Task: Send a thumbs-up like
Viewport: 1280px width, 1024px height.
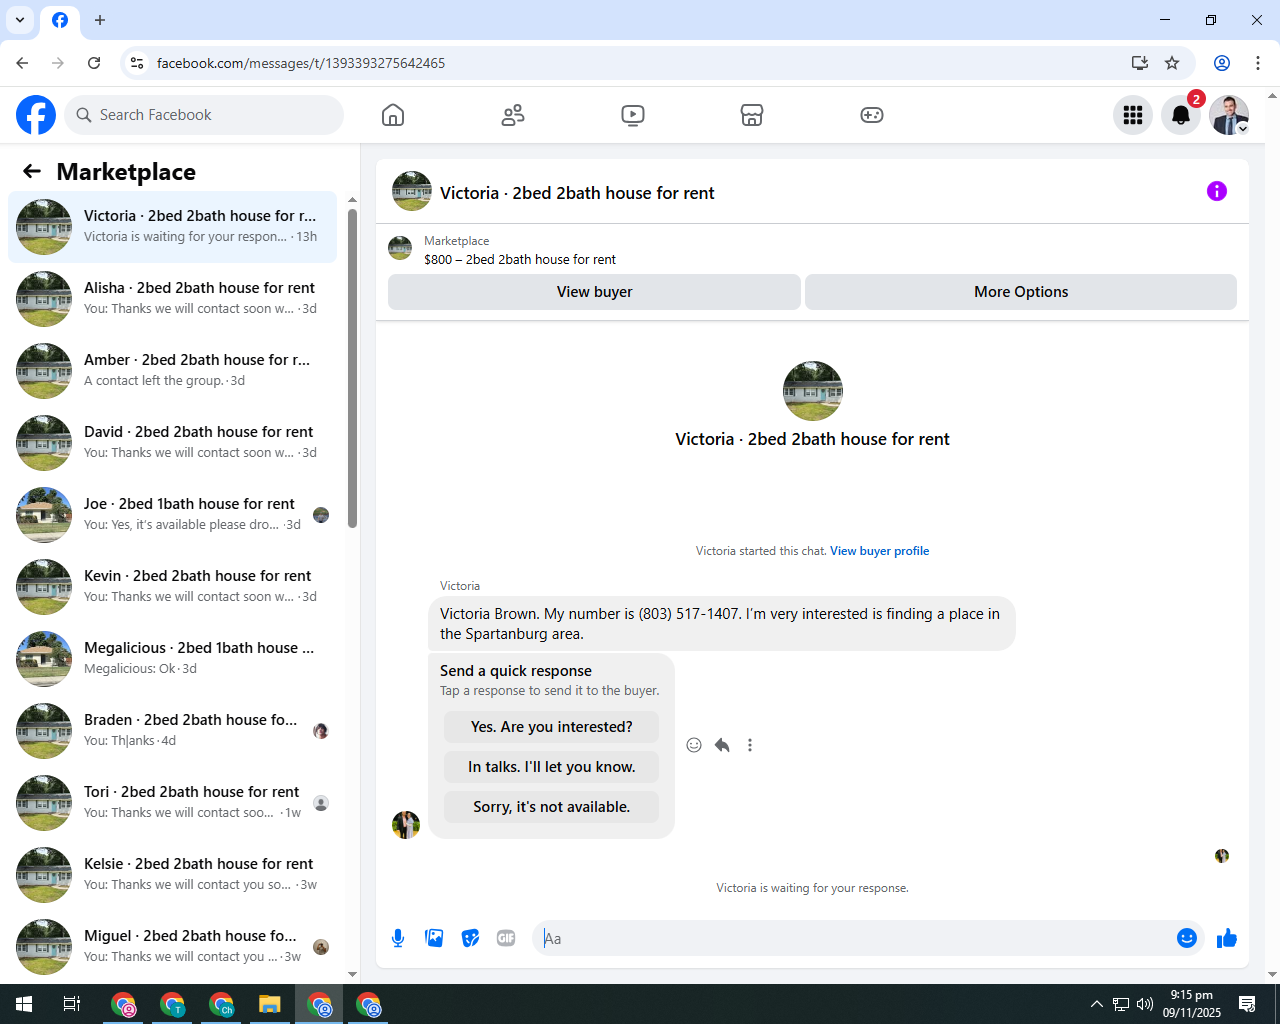Action: tap(1227, 938)
